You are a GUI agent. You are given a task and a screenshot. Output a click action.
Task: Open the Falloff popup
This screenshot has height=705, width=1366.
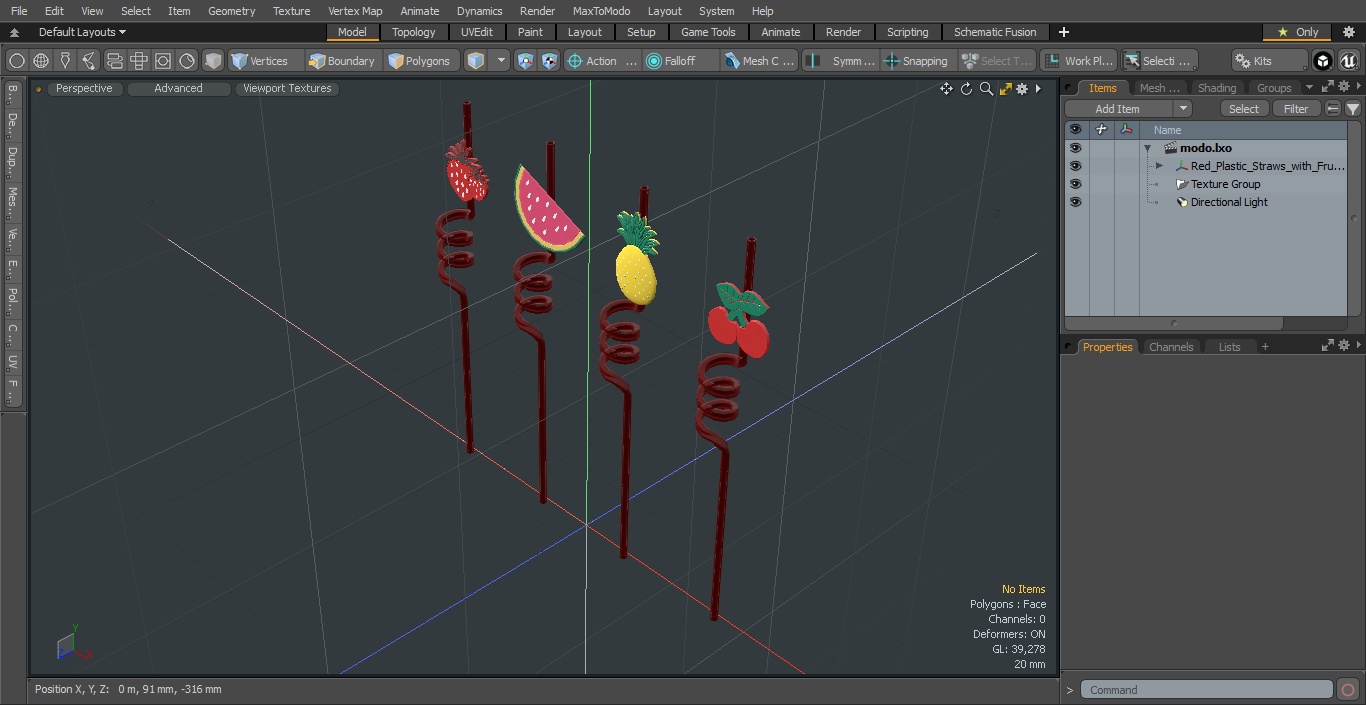click(681, 61)
